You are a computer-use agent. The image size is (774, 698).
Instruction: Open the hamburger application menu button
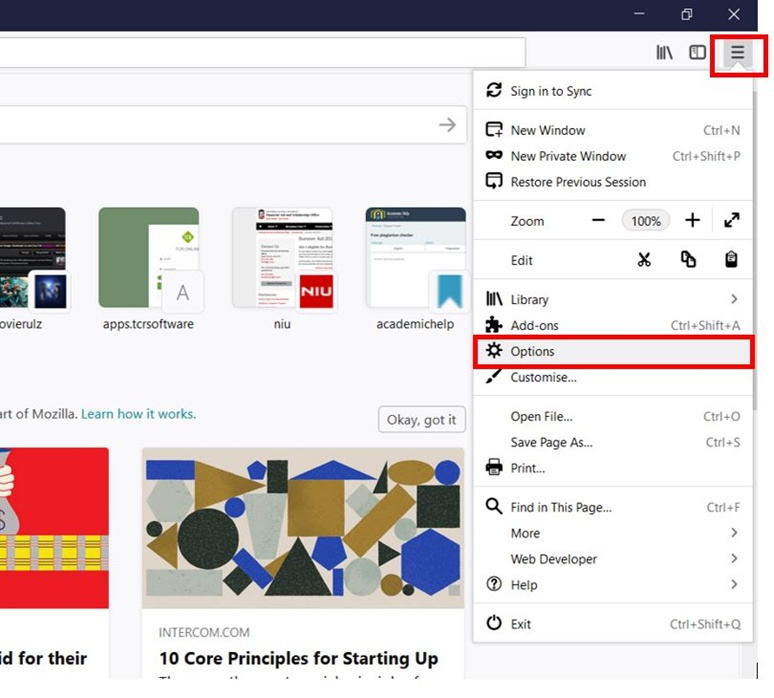point(738,53)
